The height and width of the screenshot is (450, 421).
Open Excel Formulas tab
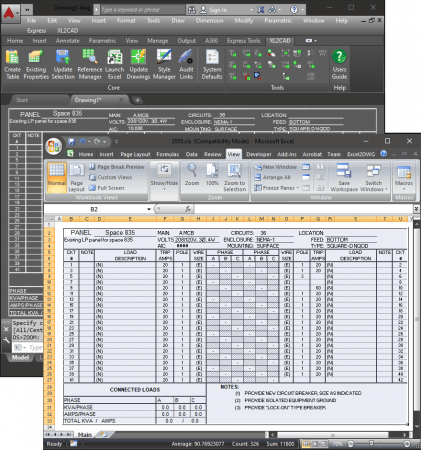click(168, 154)
